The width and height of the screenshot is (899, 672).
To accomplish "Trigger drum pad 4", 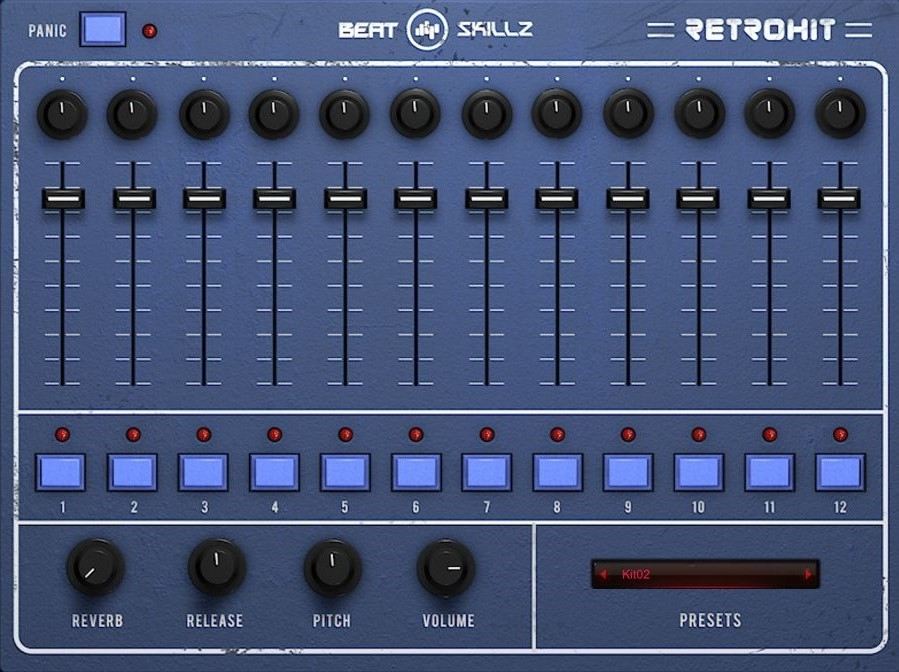I will tap(274, 472).
